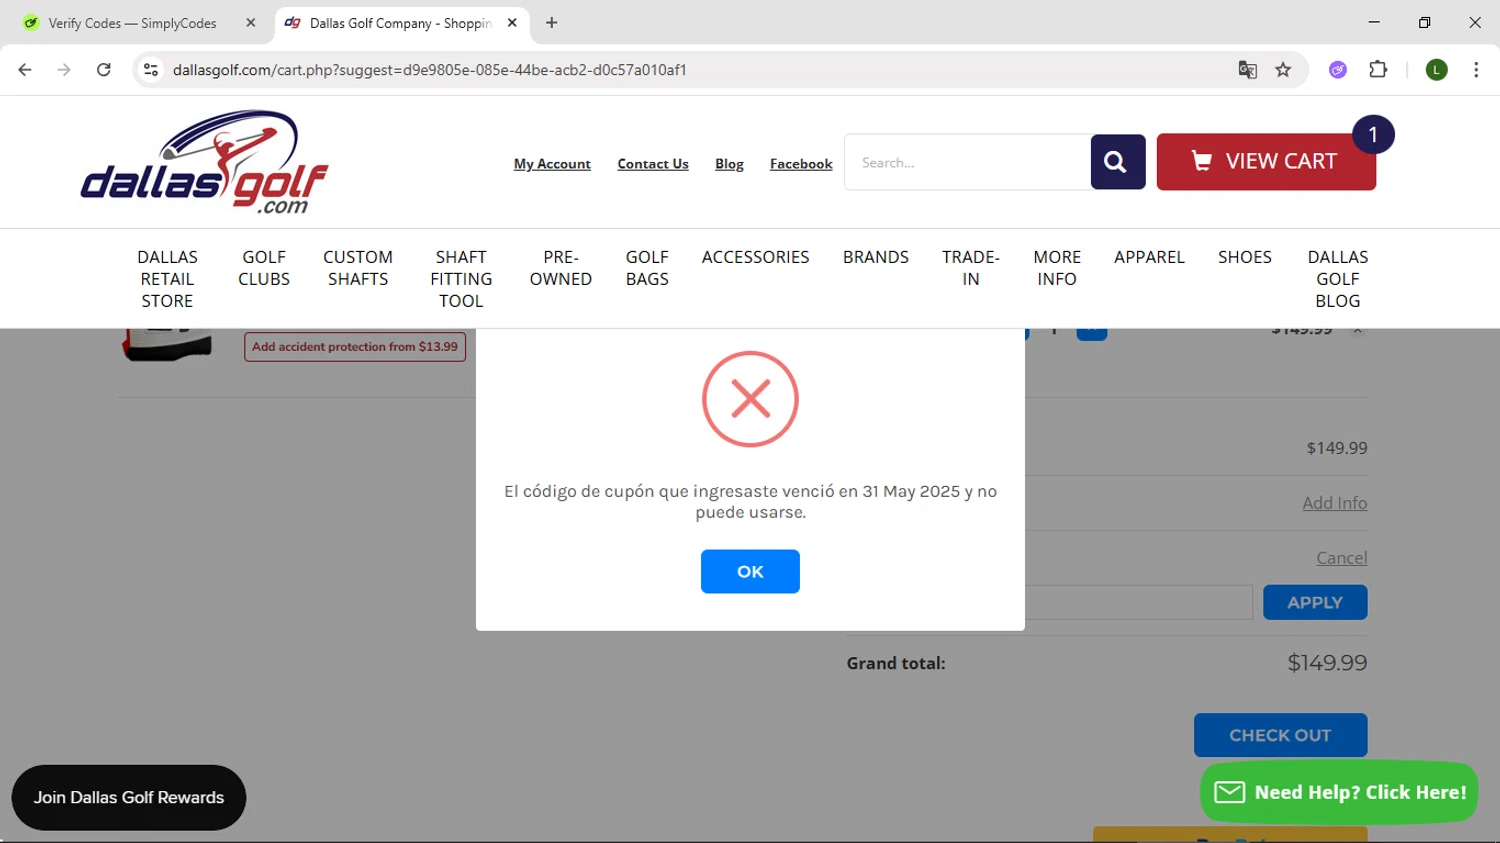Open the Pre-Owned menu

click(x=561, y=268)
